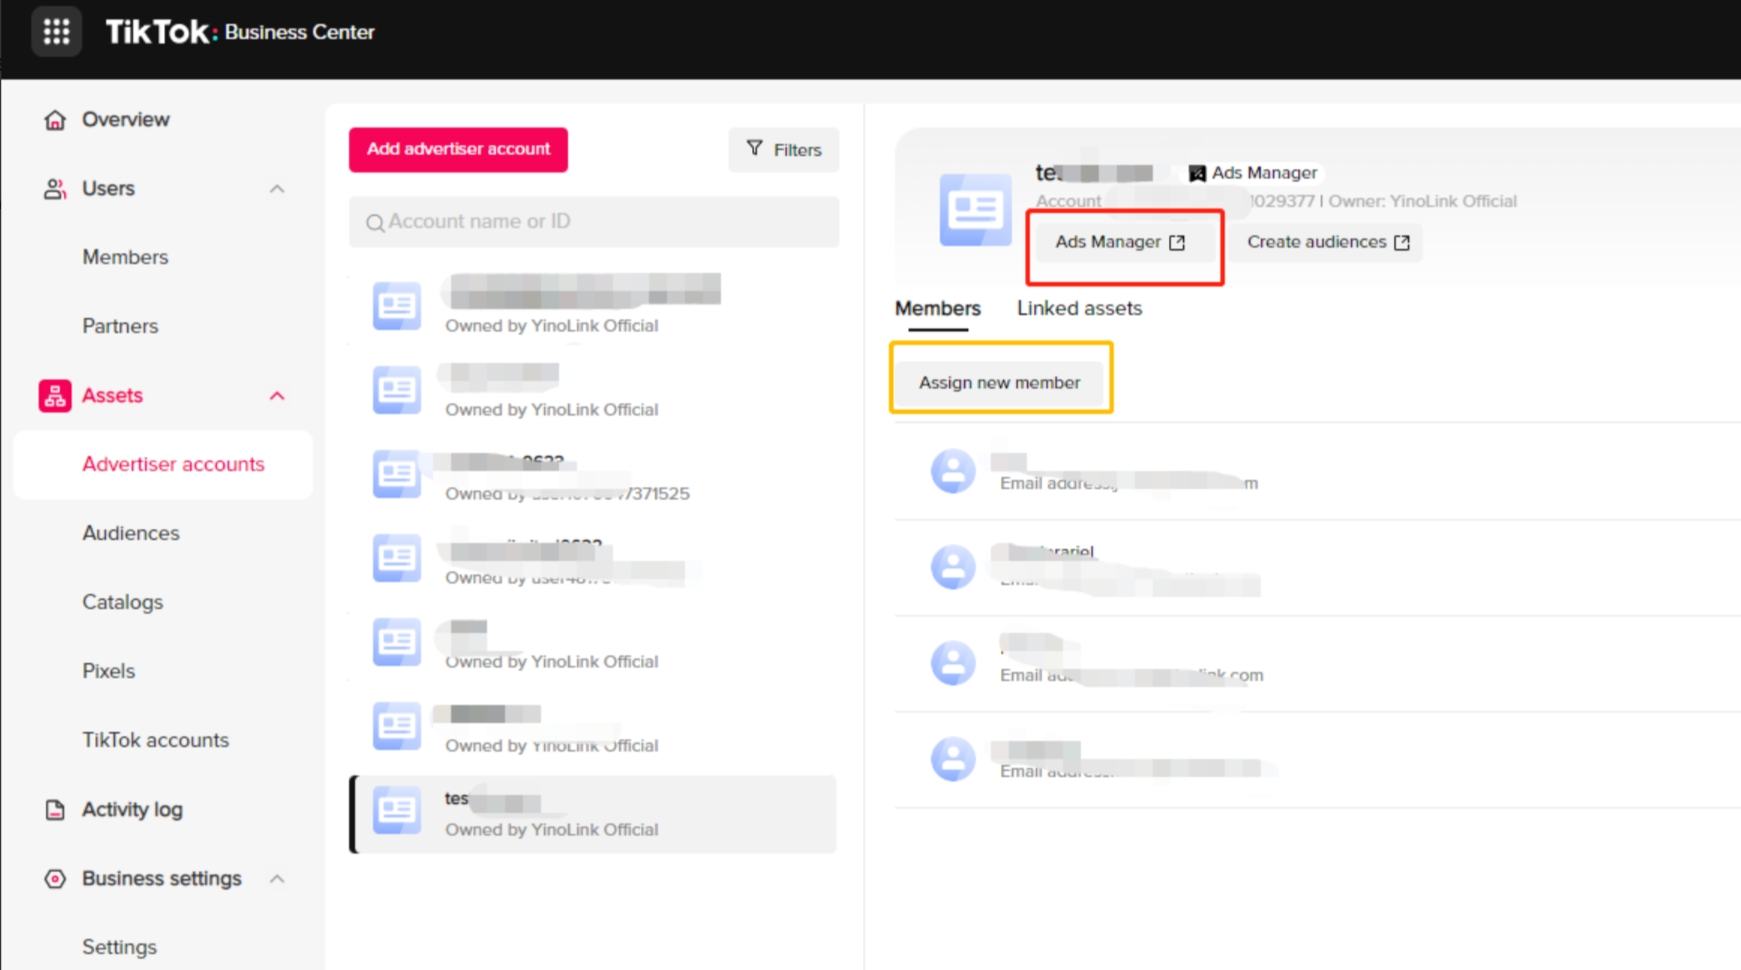Open Activity log in the sidebar
1741x970 pixels.
(132, 810)
